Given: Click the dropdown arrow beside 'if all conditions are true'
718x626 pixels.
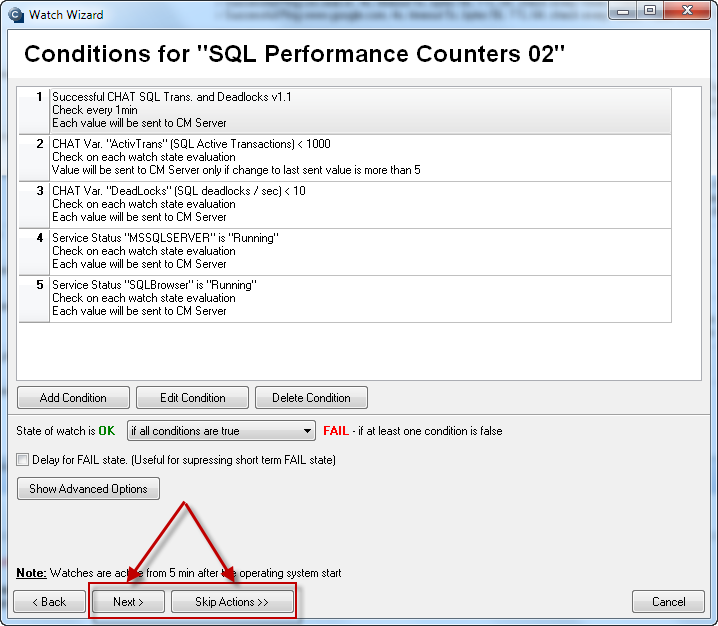Looking at the screenshot, I should pos(307,431).
